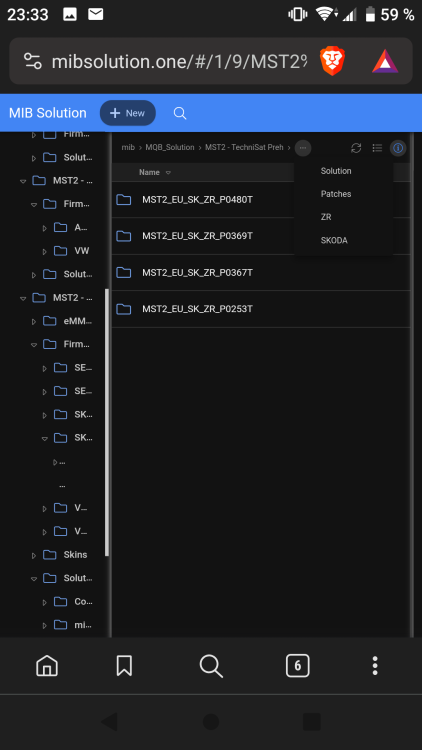Go to MST2 - TechniSat Preh breadcrumb

(x=244, y=147)
